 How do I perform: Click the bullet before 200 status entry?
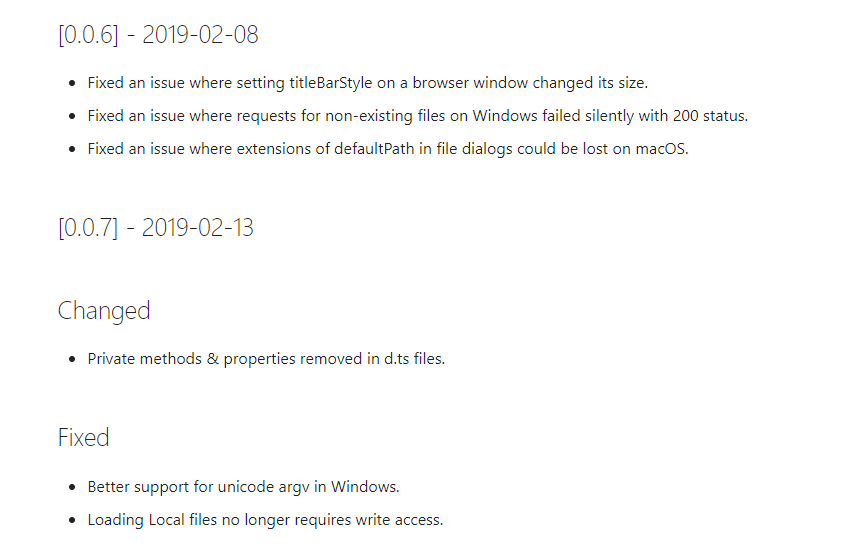click(x=72, y=117)
